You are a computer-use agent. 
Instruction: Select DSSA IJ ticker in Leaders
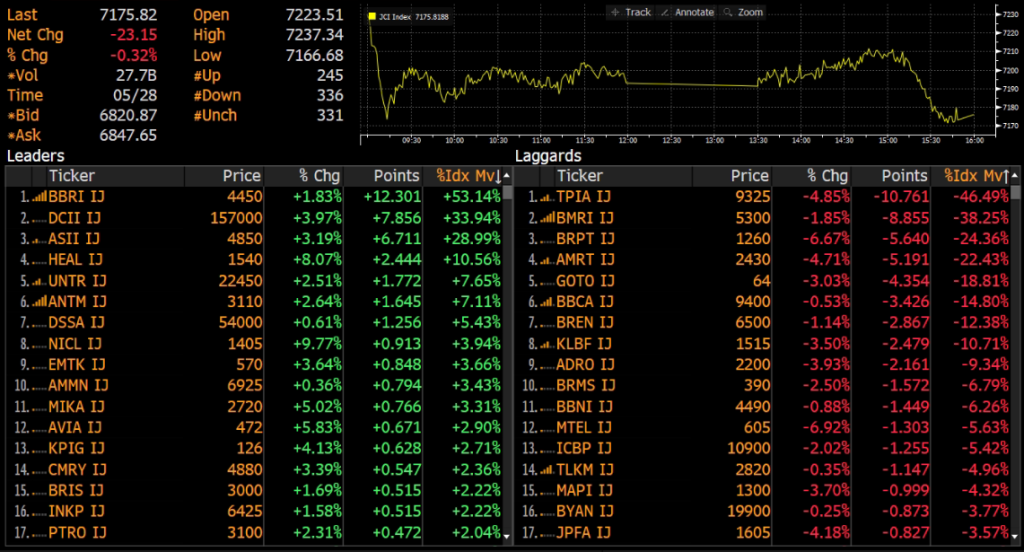[76, 323]
